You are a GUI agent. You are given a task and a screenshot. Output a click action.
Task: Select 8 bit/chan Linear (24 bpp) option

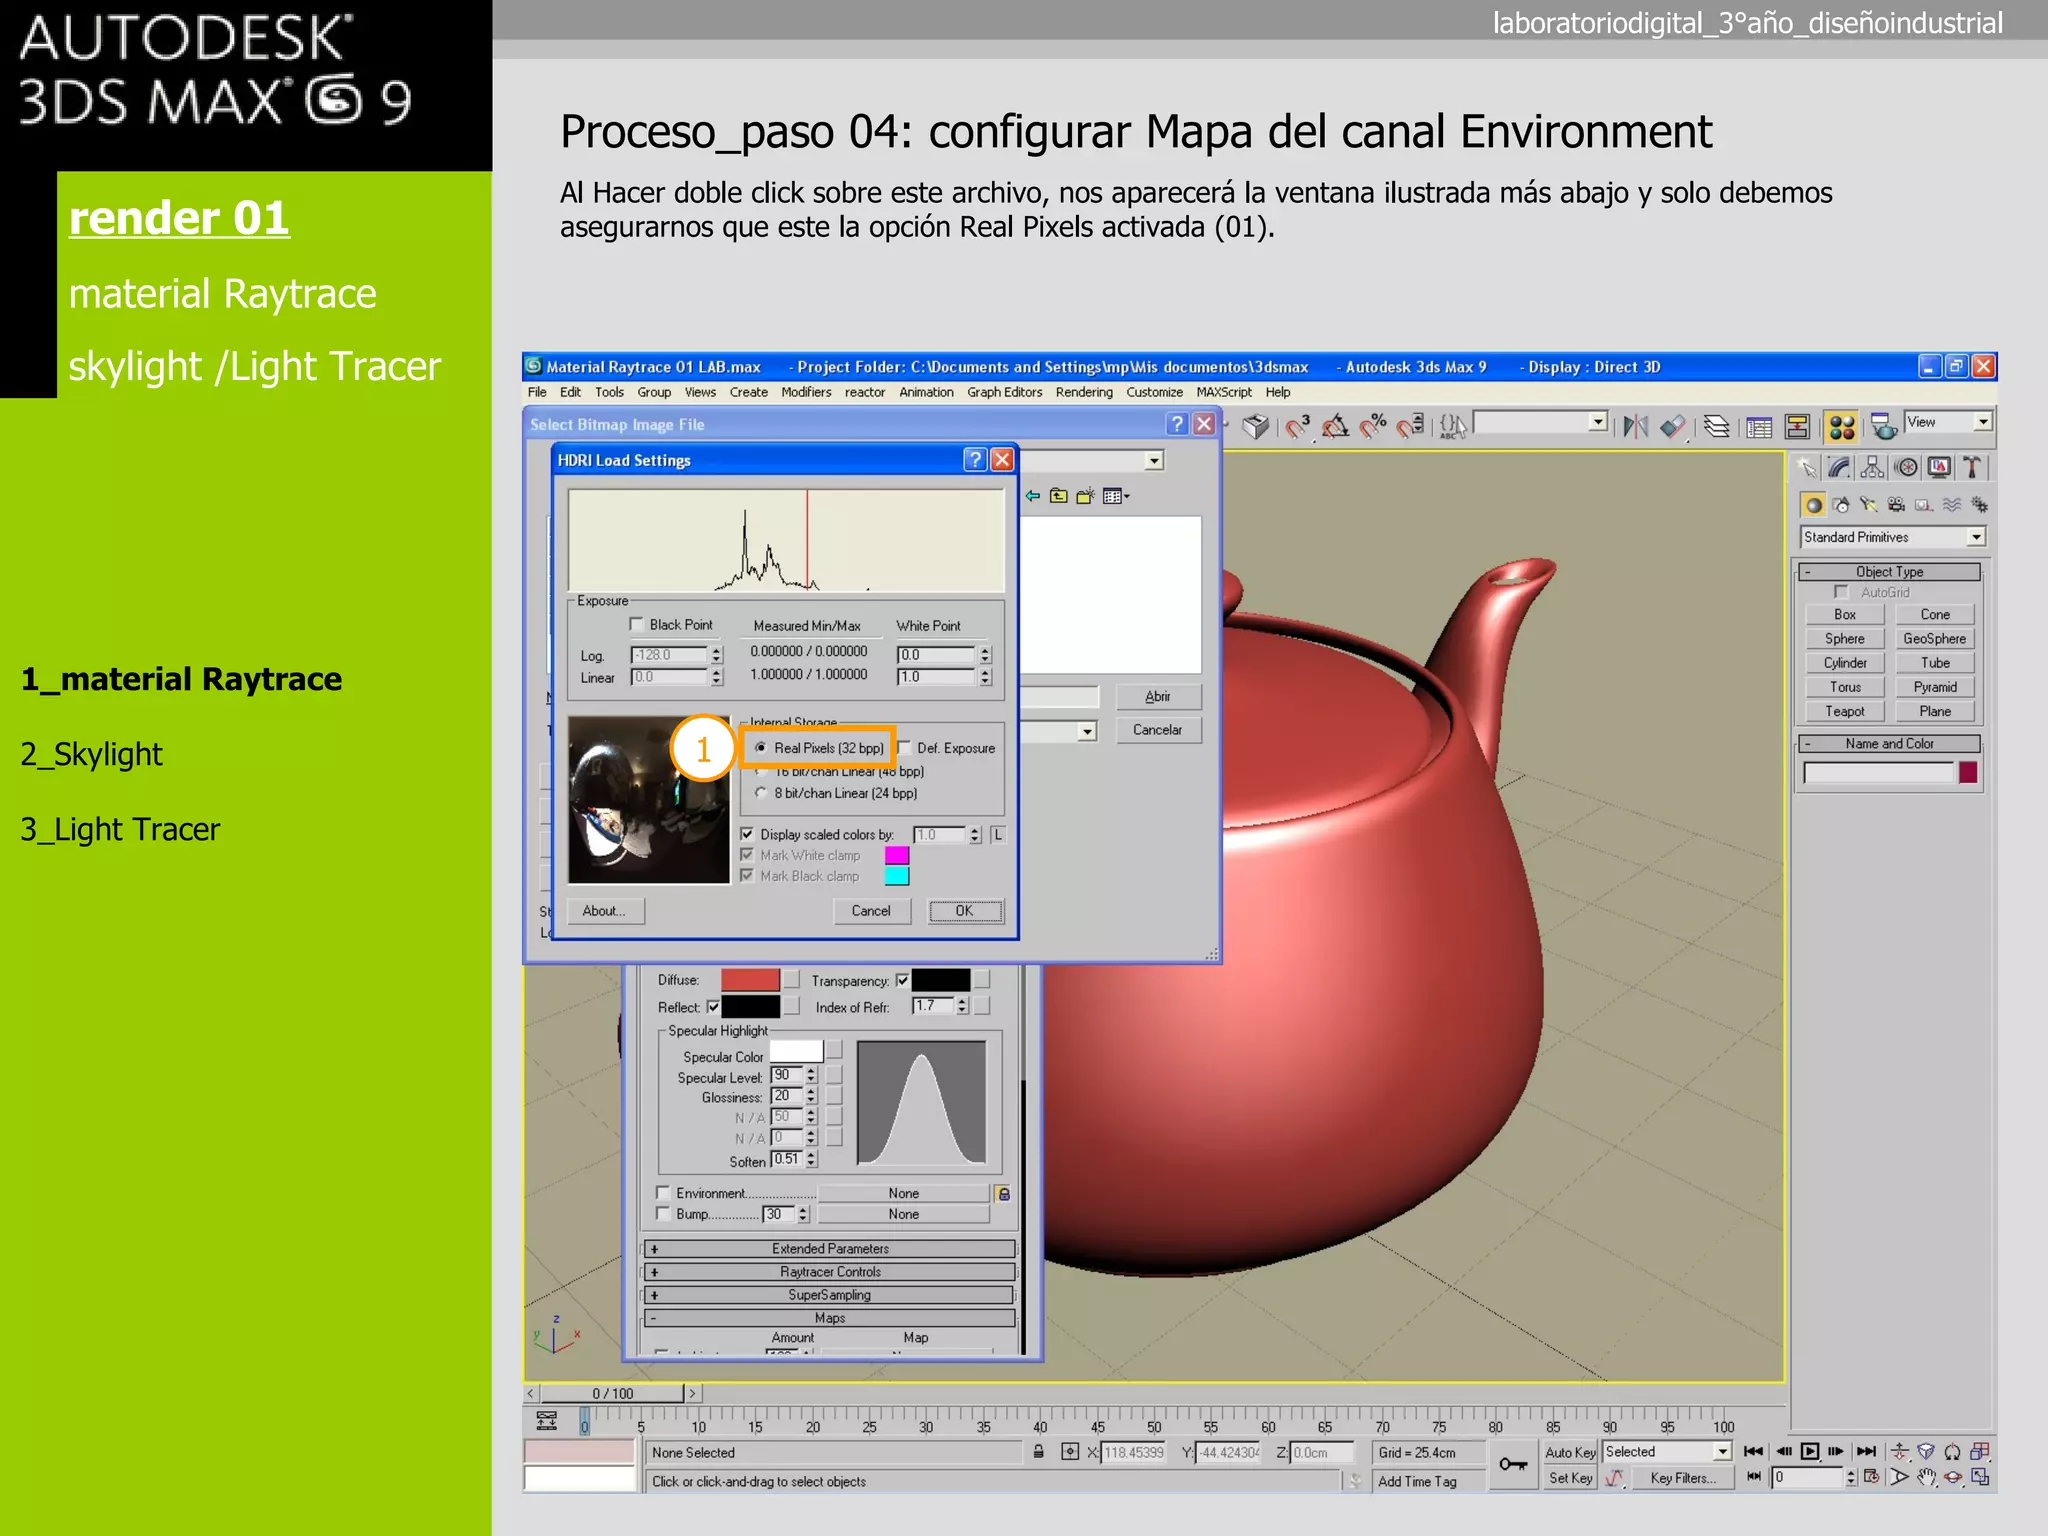coord(761,793)
